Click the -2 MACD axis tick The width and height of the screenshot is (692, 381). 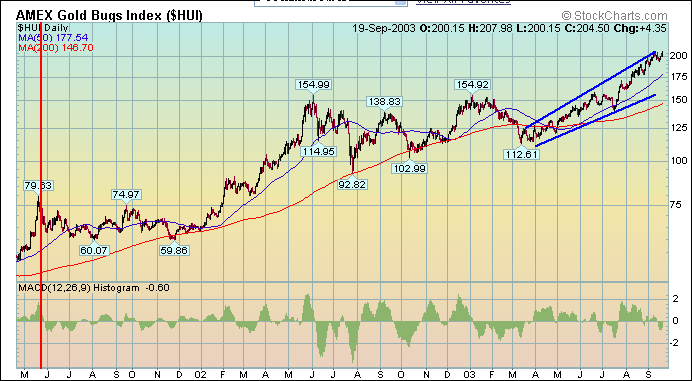[673, 343]
